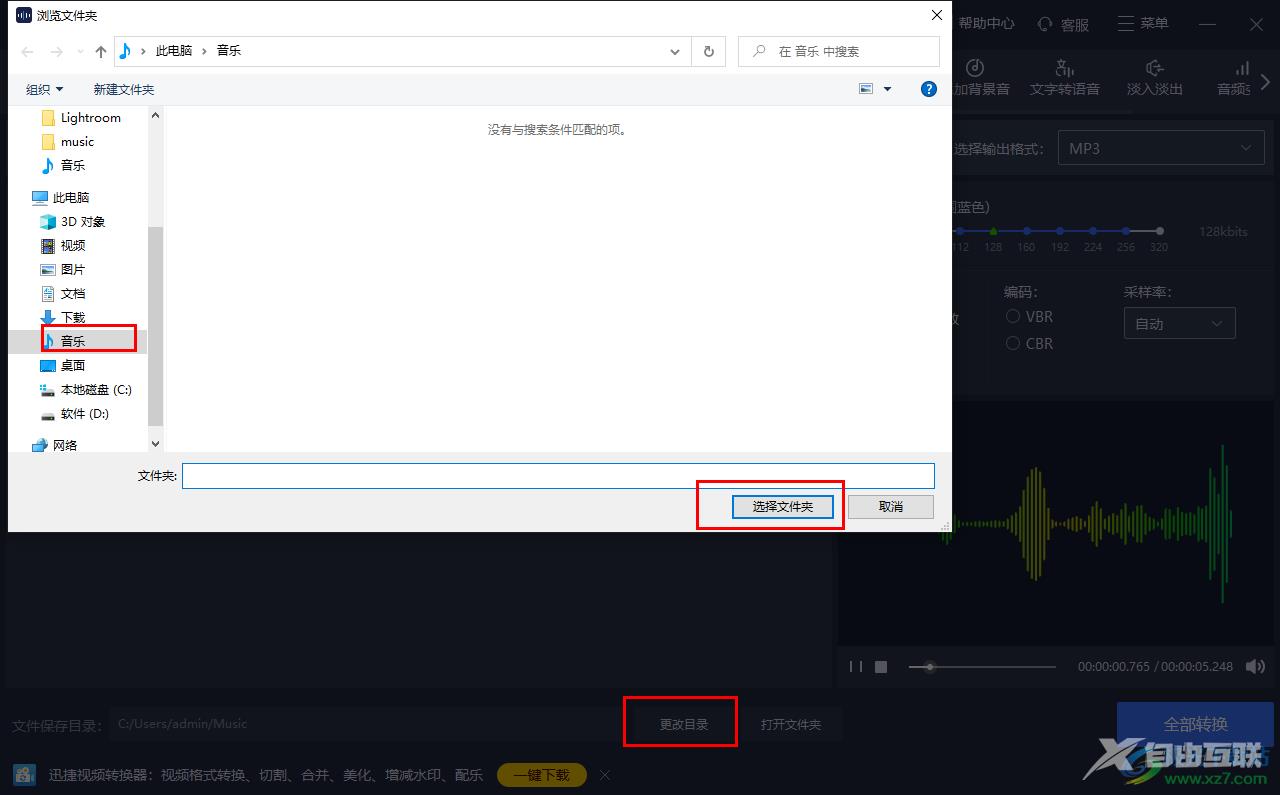Open 图片 folder in tree

coord(72,269)
